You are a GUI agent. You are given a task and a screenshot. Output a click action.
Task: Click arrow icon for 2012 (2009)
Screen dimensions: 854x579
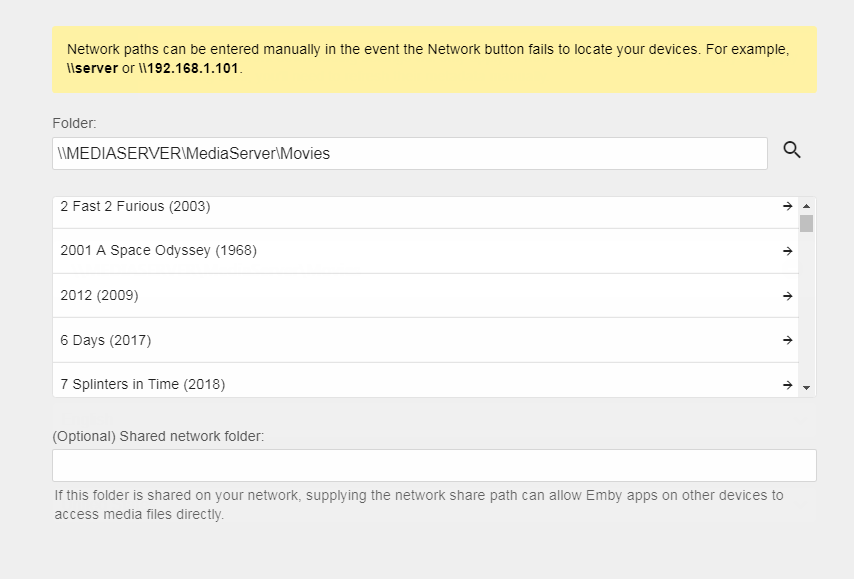788,296
